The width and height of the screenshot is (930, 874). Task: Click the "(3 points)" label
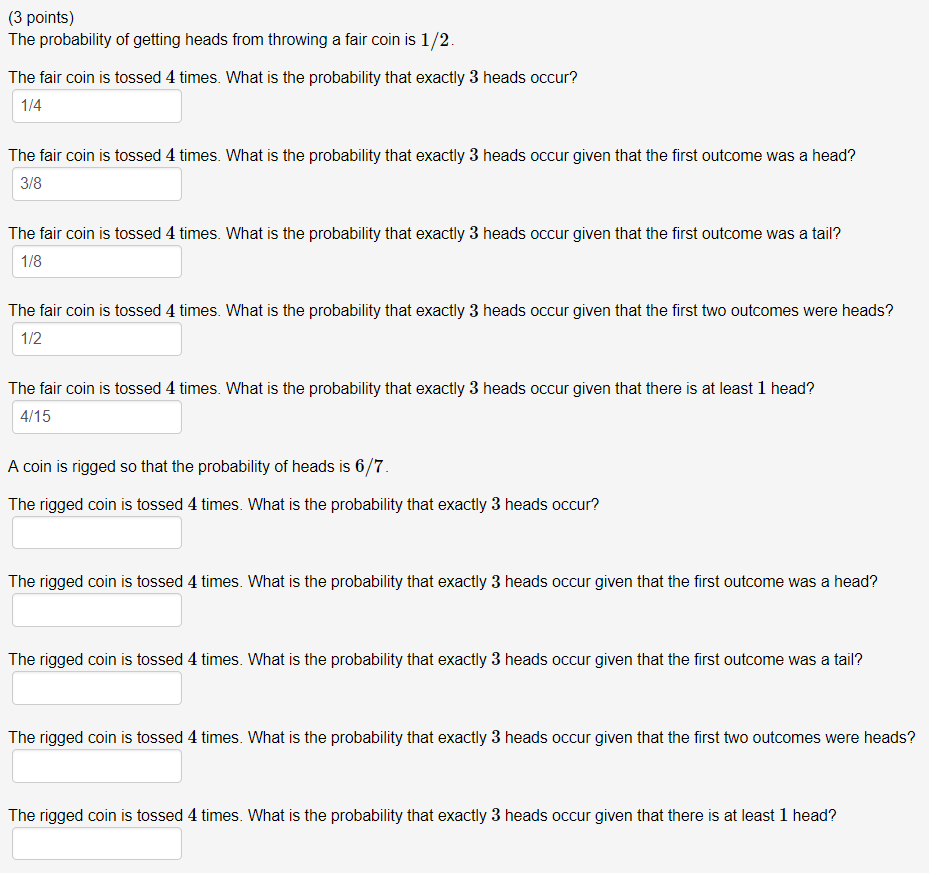[x=41, y=18]
